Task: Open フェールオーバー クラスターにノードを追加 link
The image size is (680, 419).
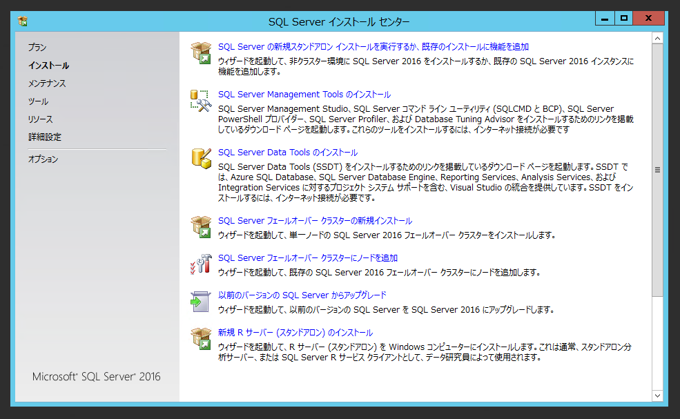Action: [x=307, y=258]
